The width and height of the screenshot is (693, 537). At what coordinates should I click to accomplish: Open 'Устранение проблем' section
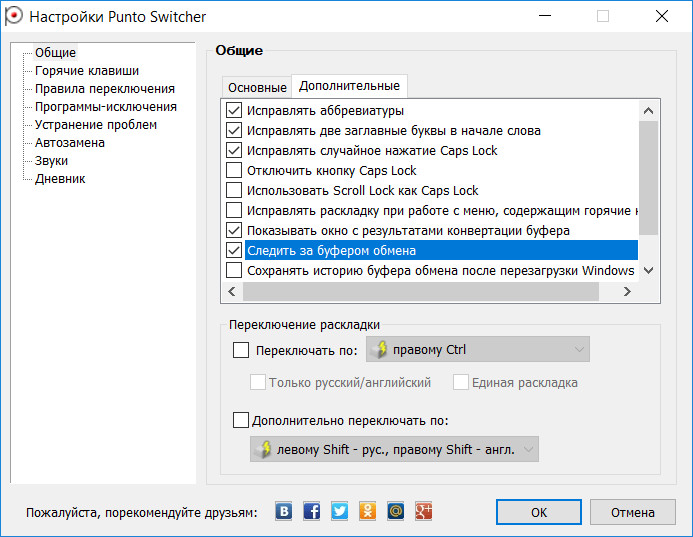point(96,125)
